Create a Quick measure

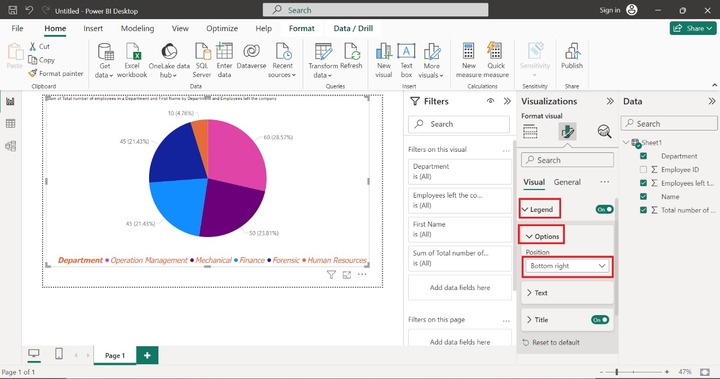click(496, 60)
